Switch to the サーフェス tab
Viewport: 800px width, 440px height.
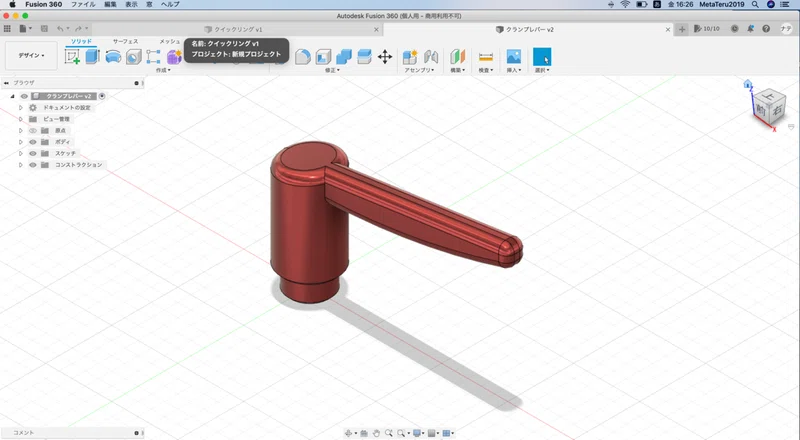tap(125, 41)
